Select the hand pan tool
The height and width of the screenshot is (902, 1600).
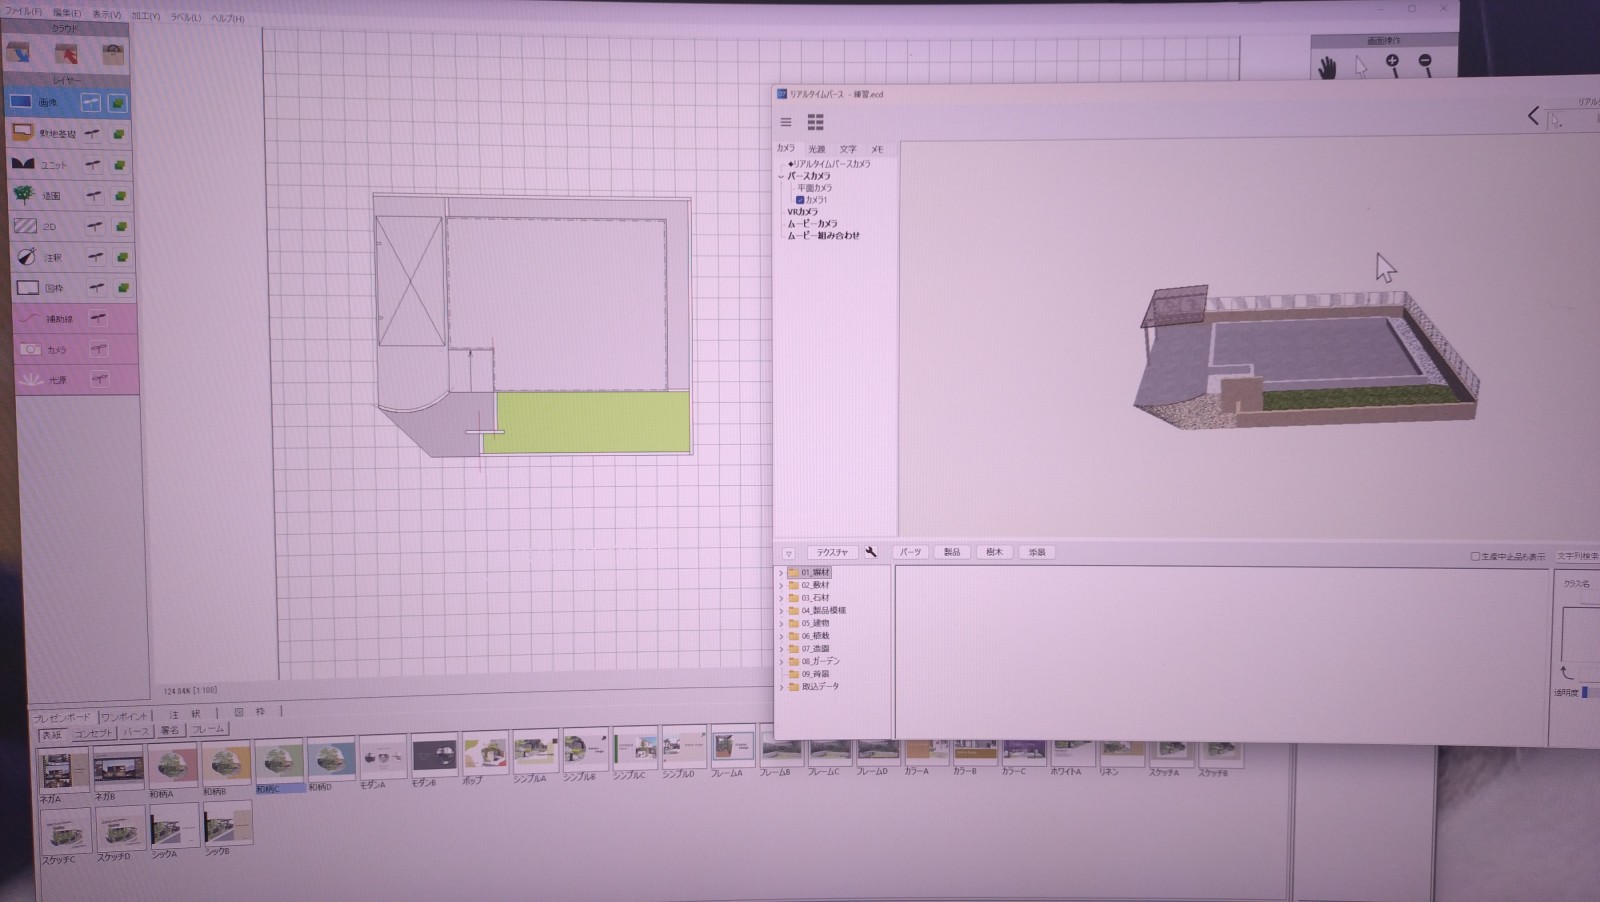pos(1327,67)
